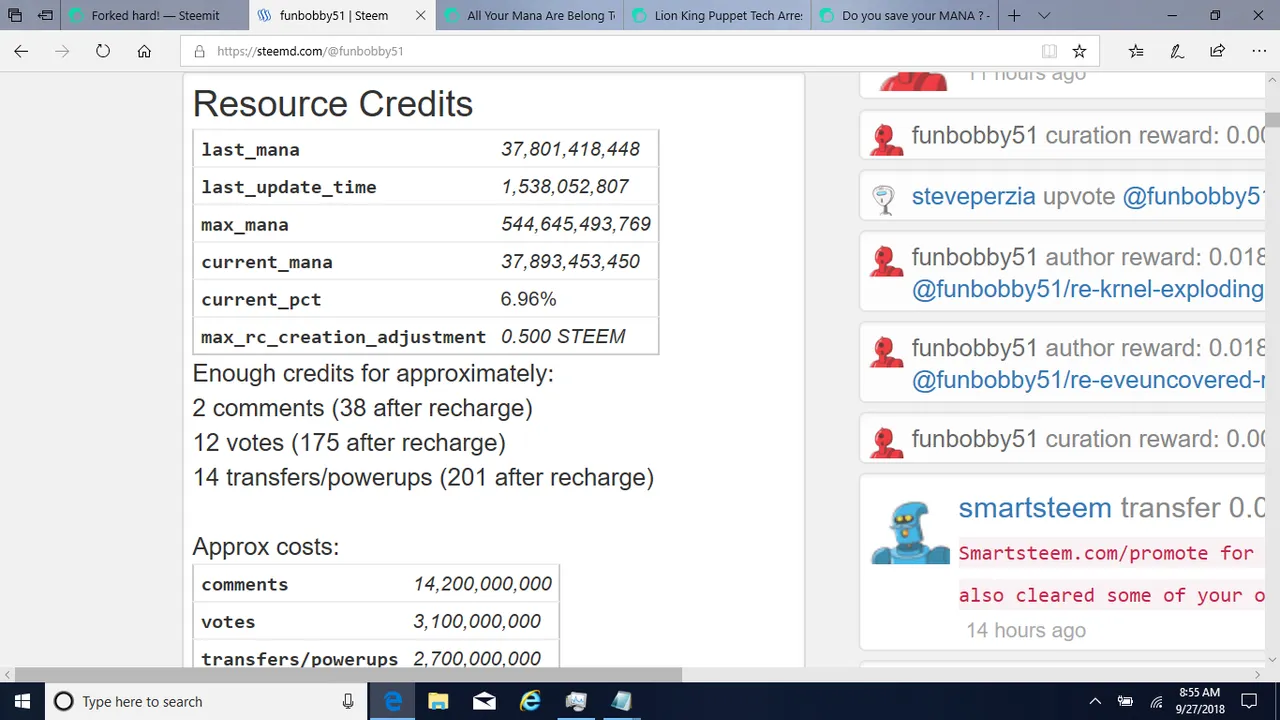Screen dimensions: 1280x720
Task: Select the current_pct value 6.96%
Action: click(528, 299)
